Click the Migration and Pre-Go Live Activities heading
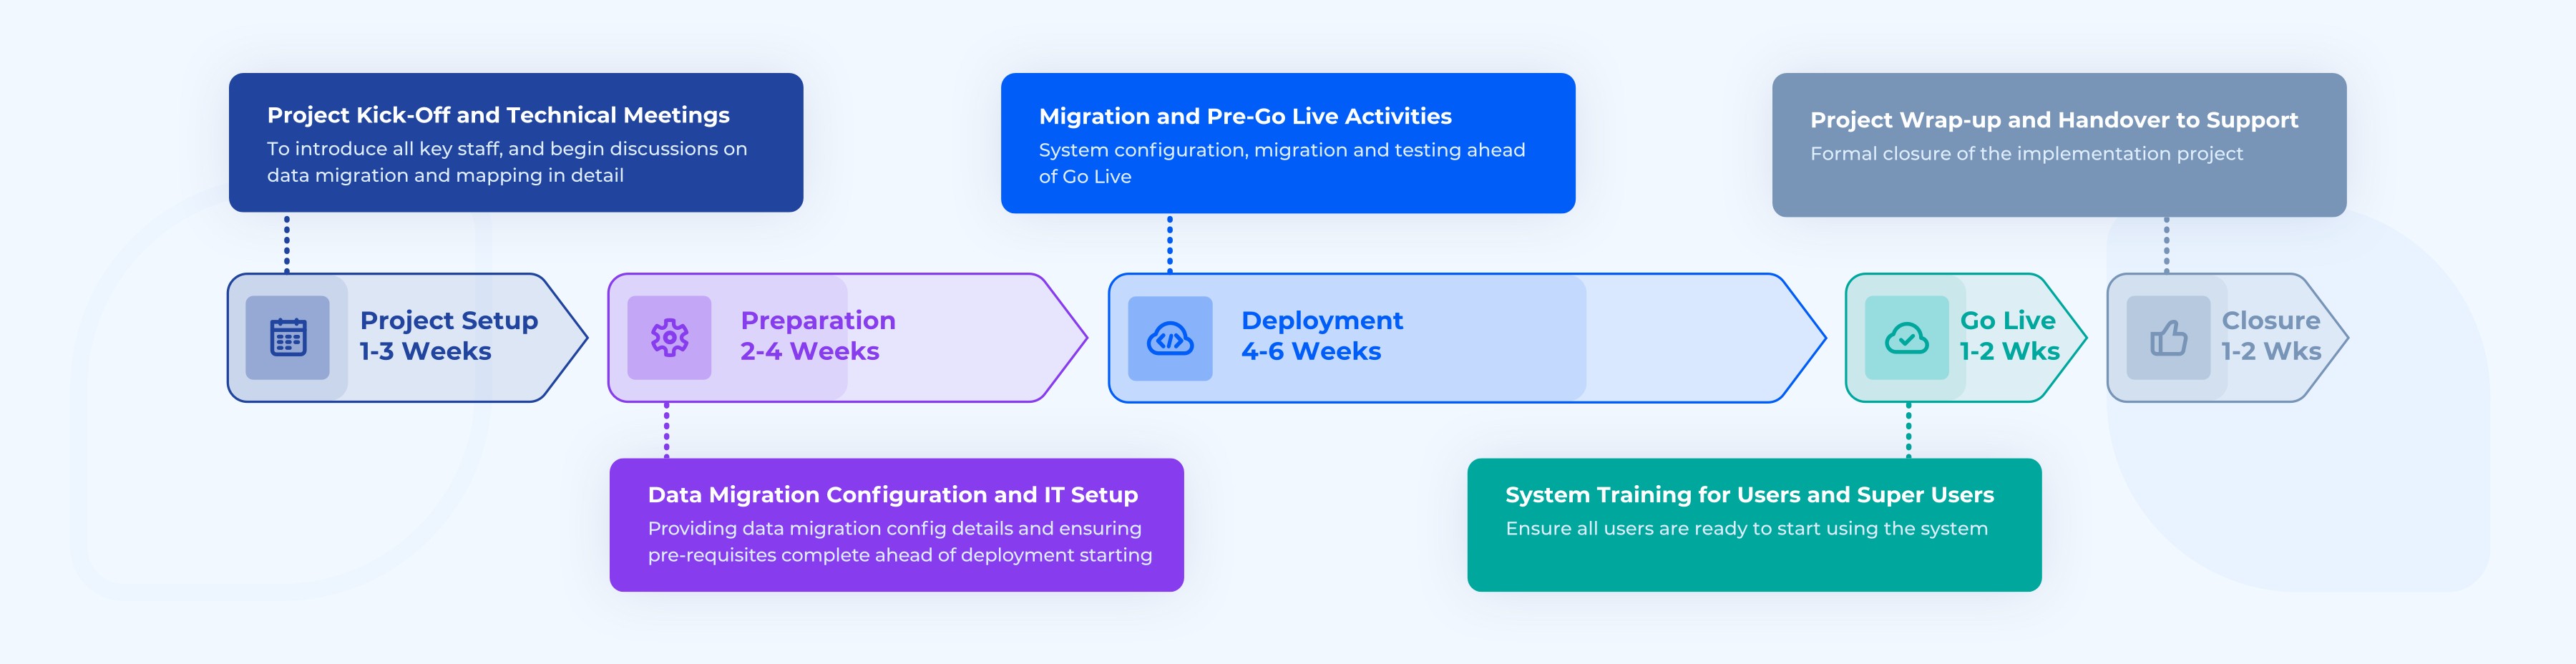The height and width of the screenshot is (664, 2576). tap(1245, 116)
